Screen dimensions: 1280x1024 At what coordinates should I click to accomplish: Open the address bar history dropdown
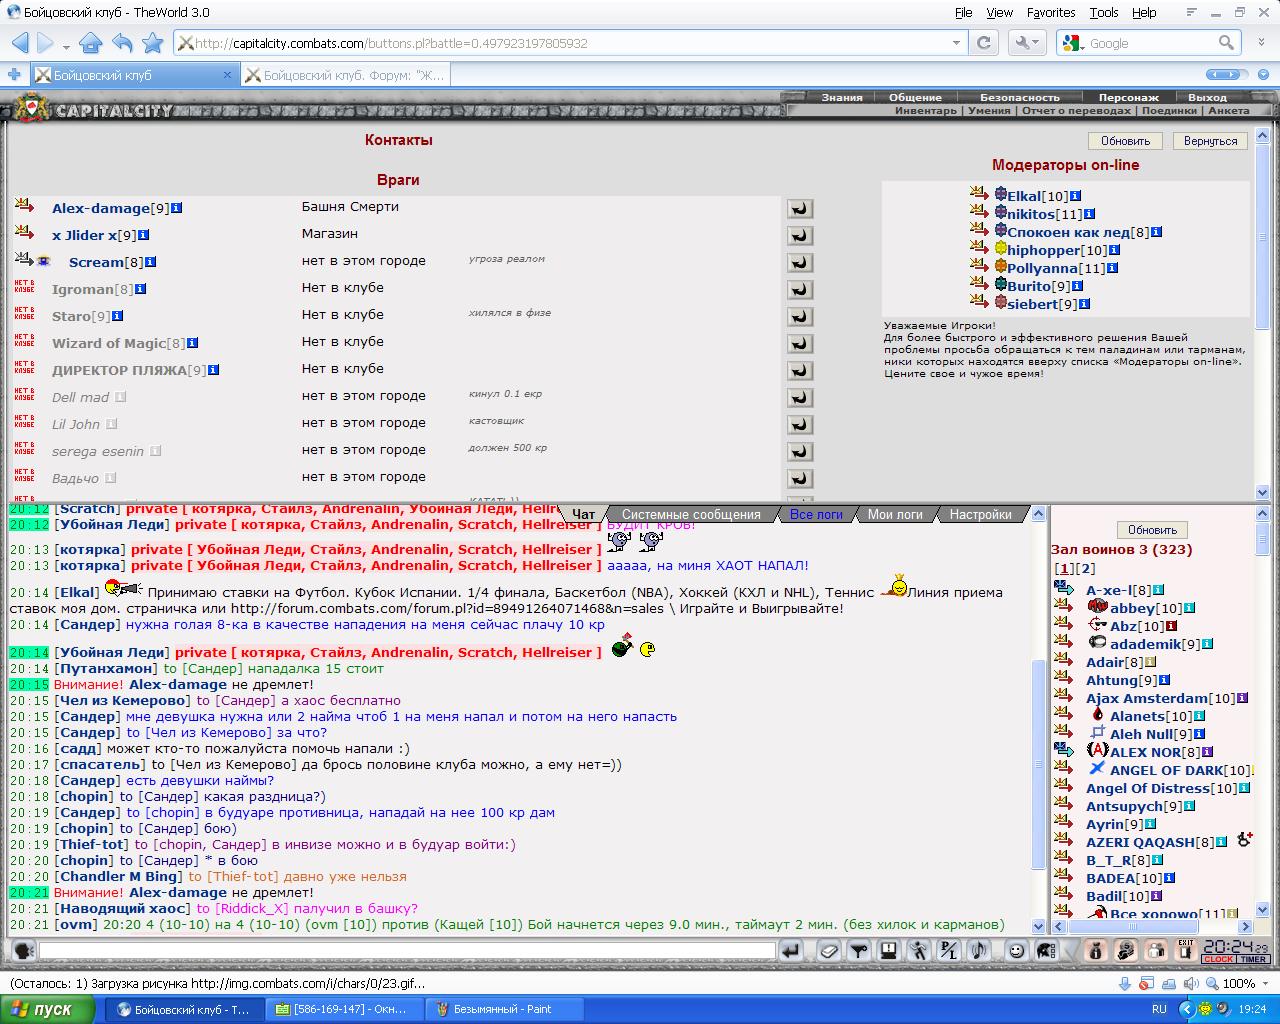coord(957,43)
